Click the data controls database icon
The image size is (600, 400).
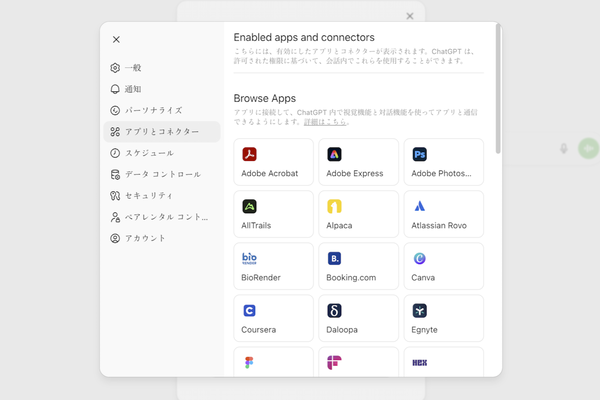coord(115,174)
